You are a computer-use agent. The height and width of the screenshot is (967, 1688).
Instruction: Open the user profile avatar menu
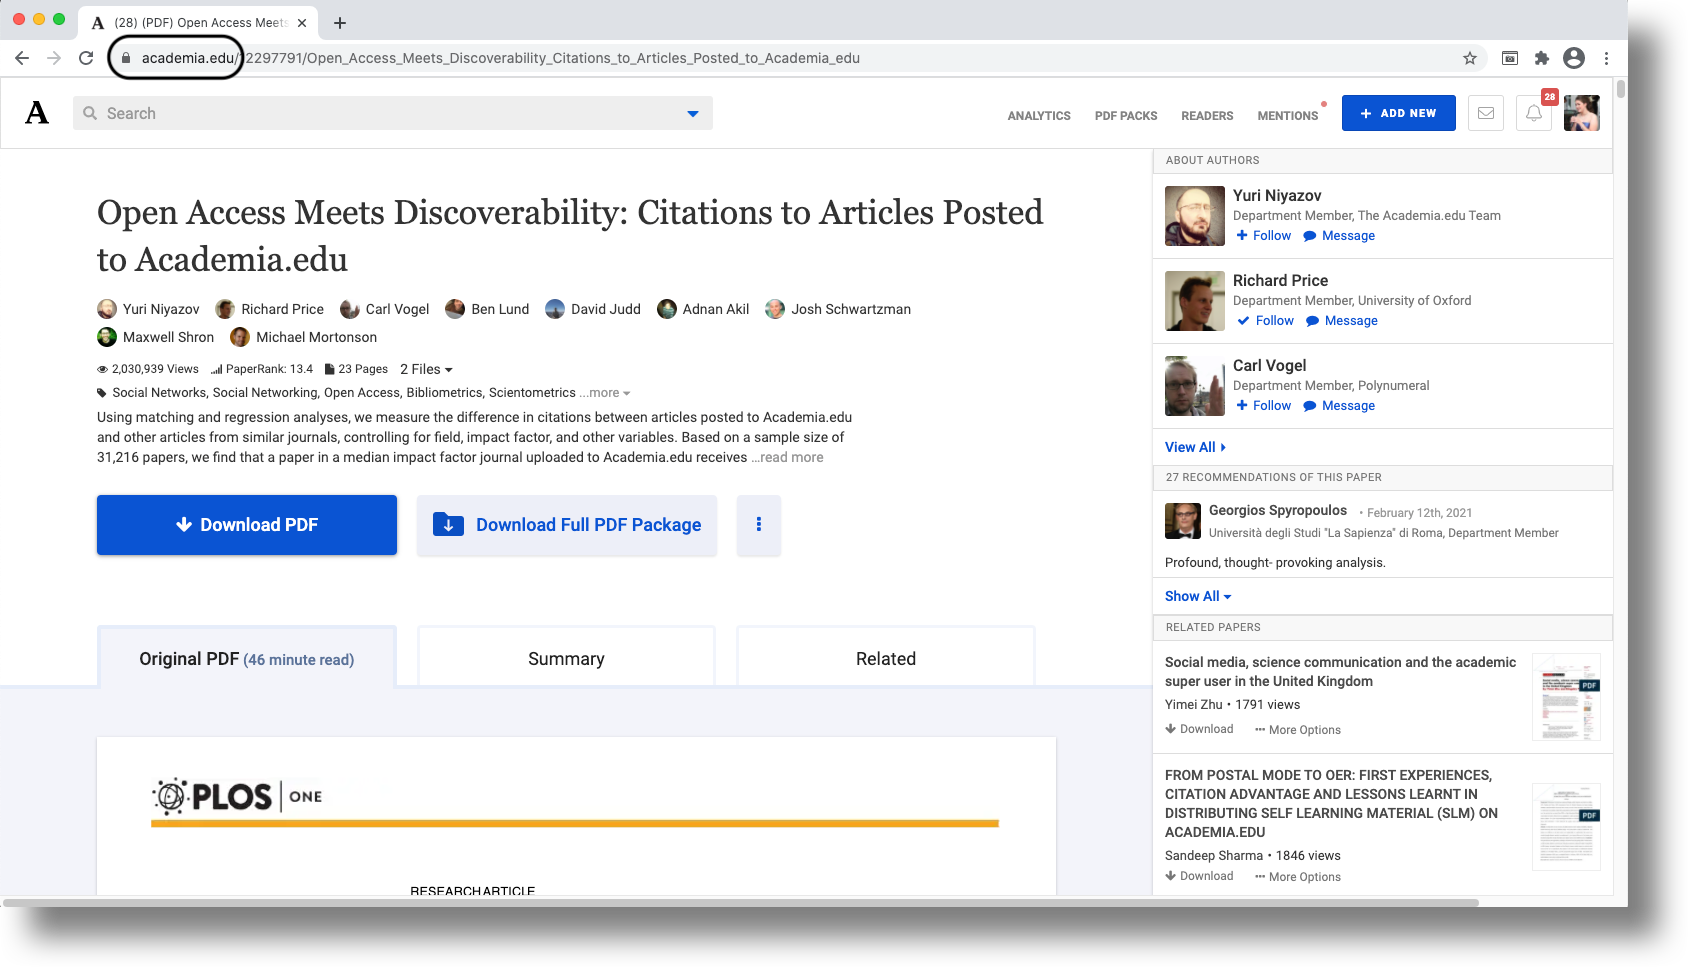click(x=1582, y=113)
